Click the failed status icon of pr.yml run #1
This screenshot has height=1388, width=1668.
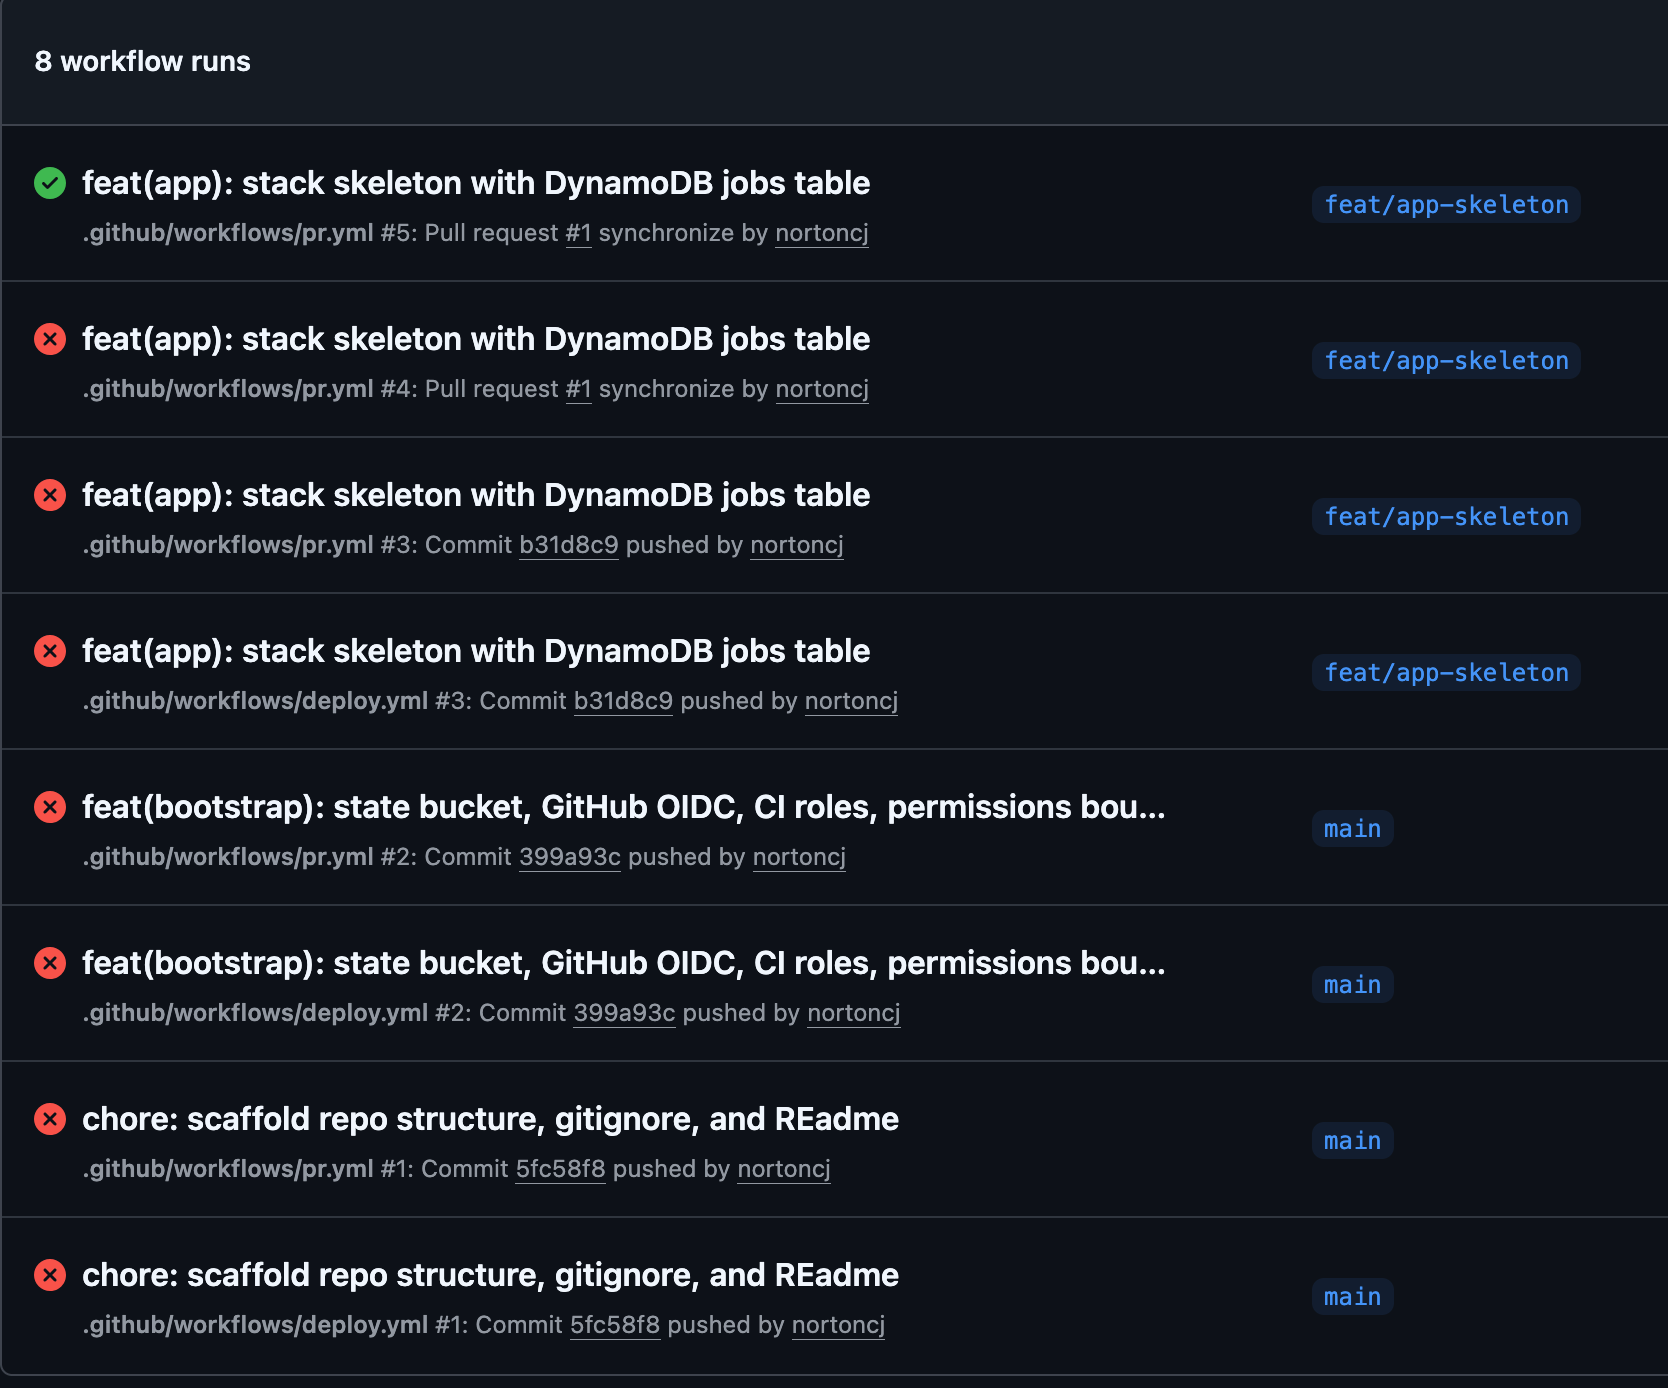[50, 1119]
